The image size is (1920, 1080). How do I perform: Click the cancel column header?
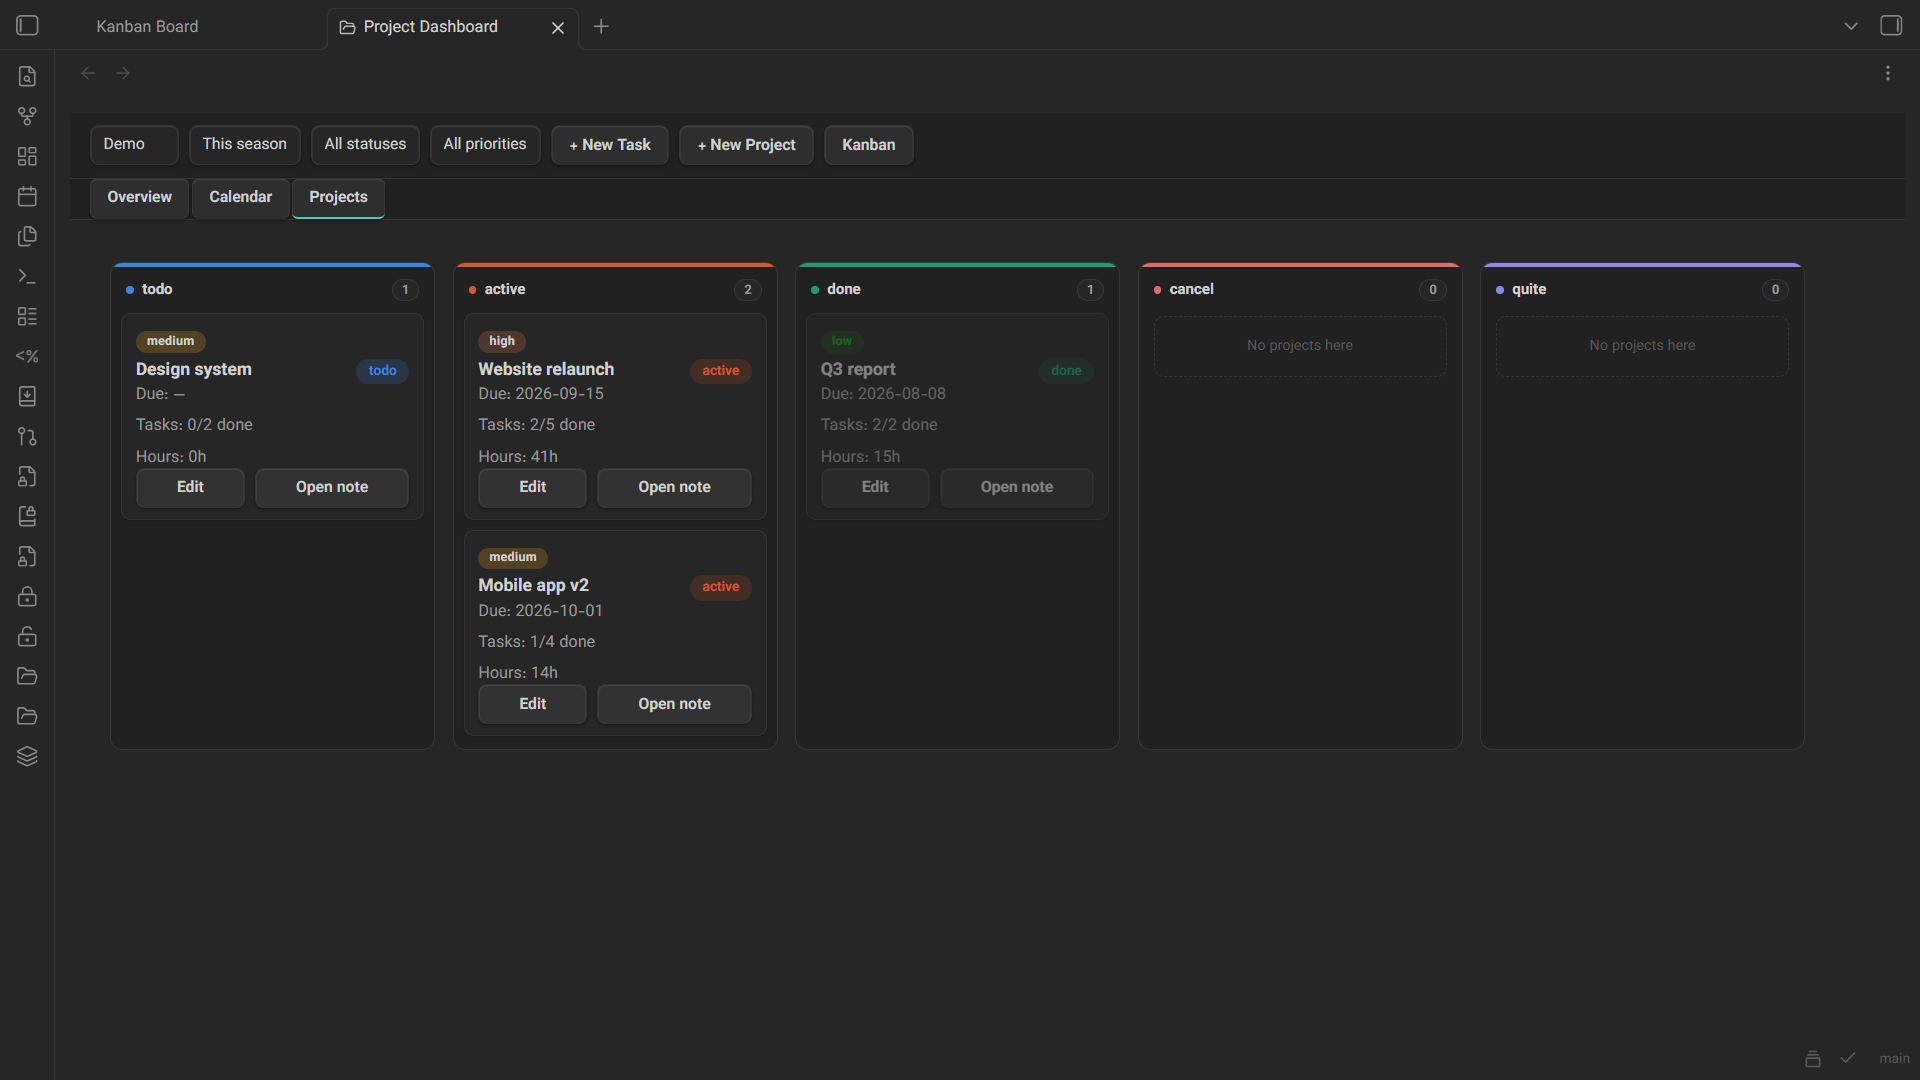[x=1300, y=289]
